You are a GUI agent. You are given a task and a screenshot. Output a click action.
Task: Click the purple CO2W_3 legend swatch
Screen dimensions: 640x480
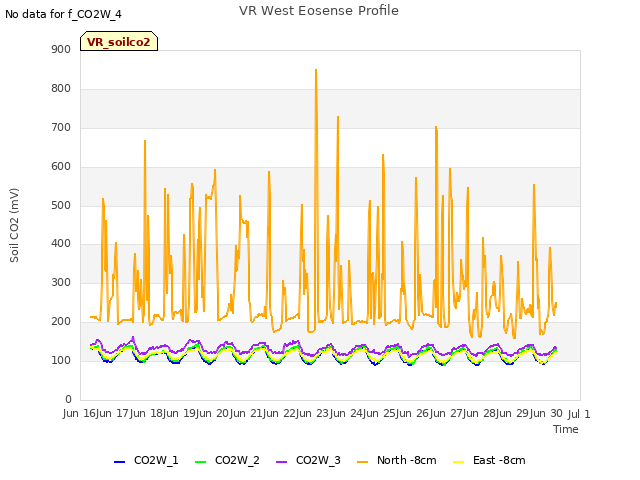pos(282,462)
